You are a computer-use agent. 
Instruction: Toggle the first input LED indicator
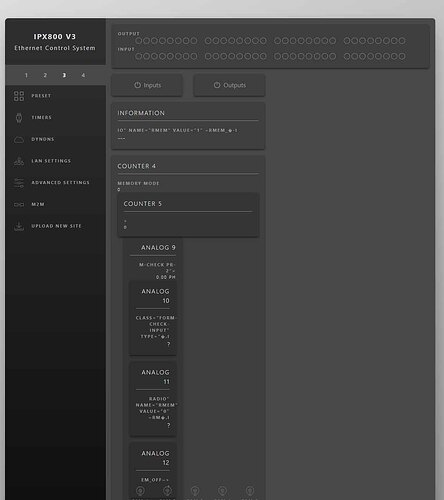[x=139, y=56]
